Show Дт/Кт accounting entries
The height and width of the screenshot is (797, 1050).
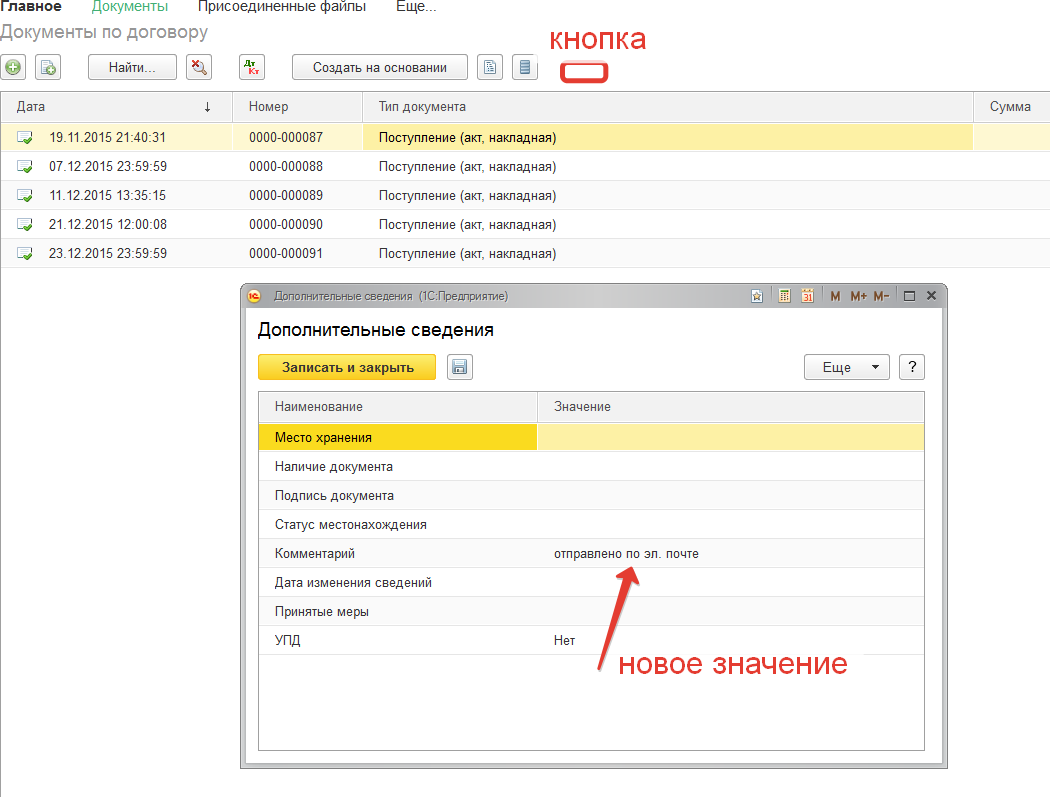(x=252, y=67)
